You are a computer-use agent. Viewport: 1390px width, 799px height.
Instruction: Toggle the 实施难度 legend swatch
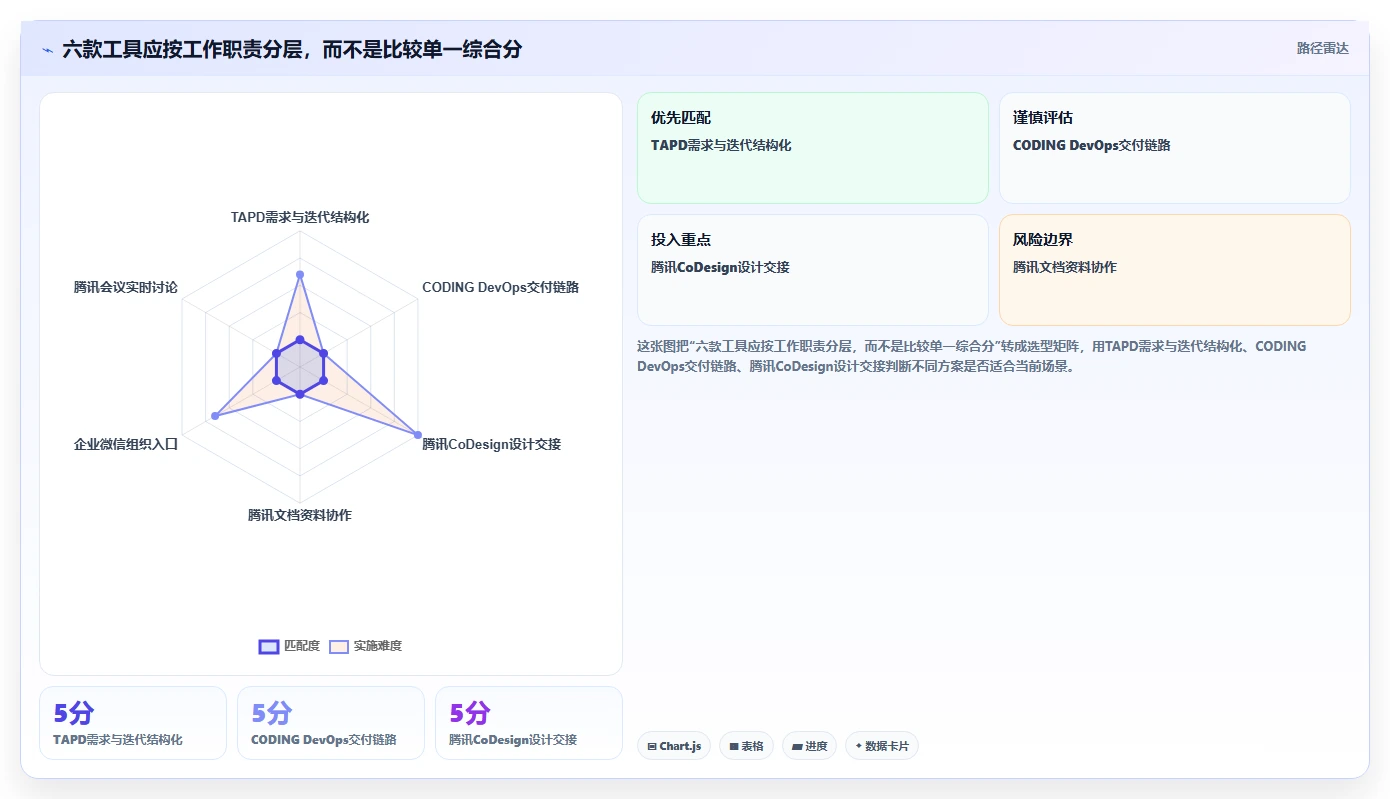[x=339, y=646]
